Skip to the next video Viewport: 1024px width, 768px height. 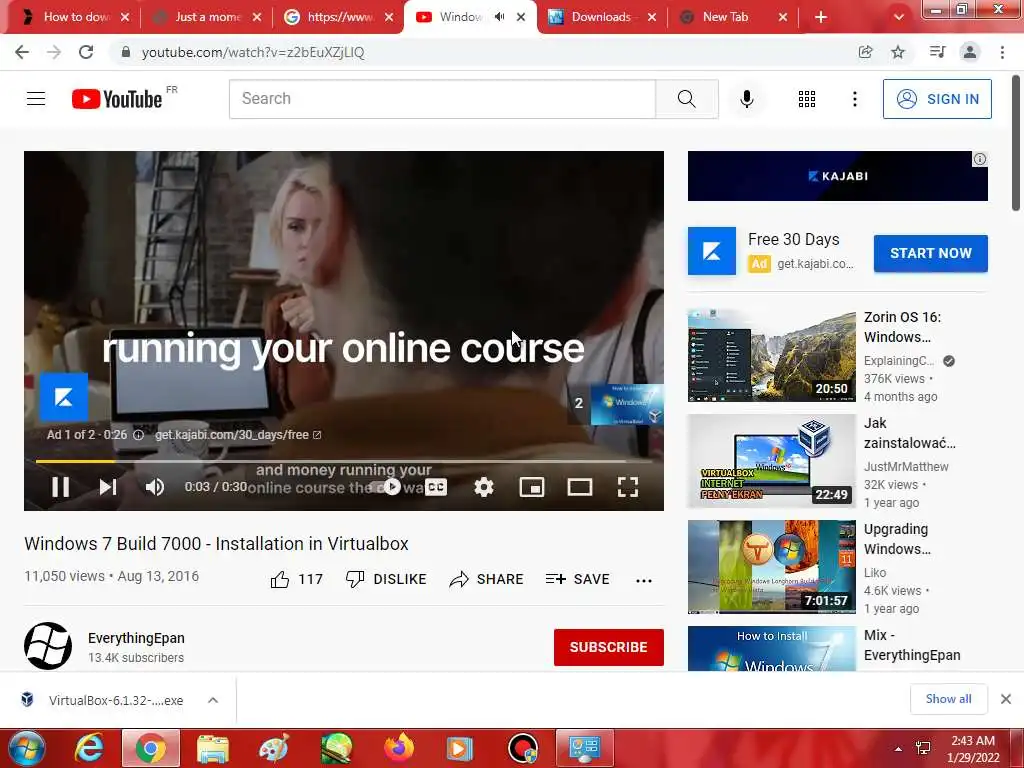[108, 487]
